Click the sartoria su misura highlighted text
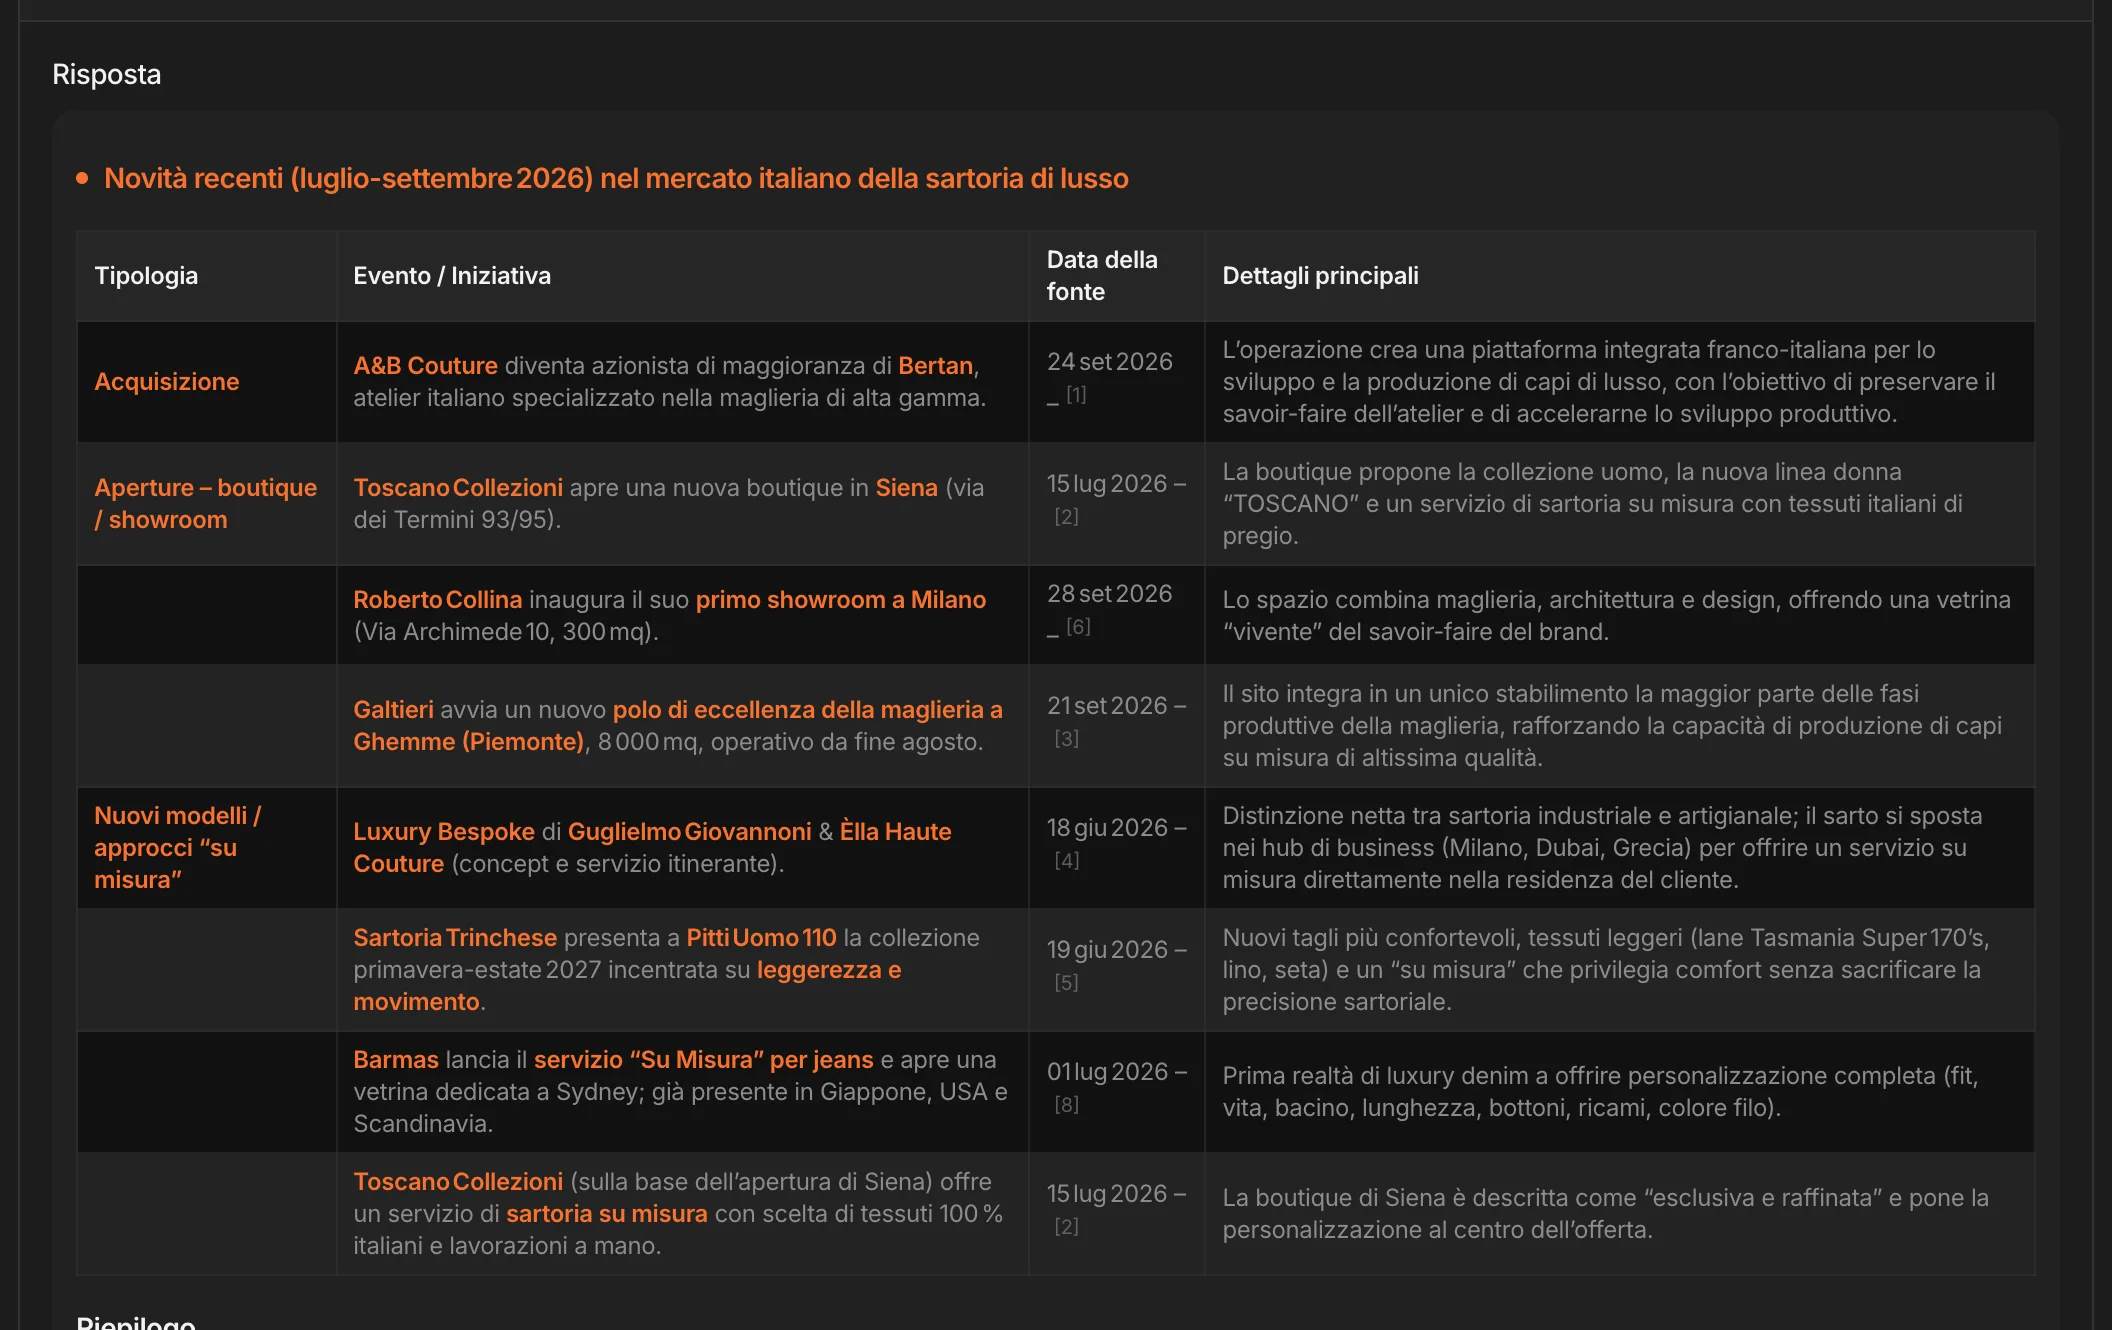2112x1330 pixels. coord(606,1214)
